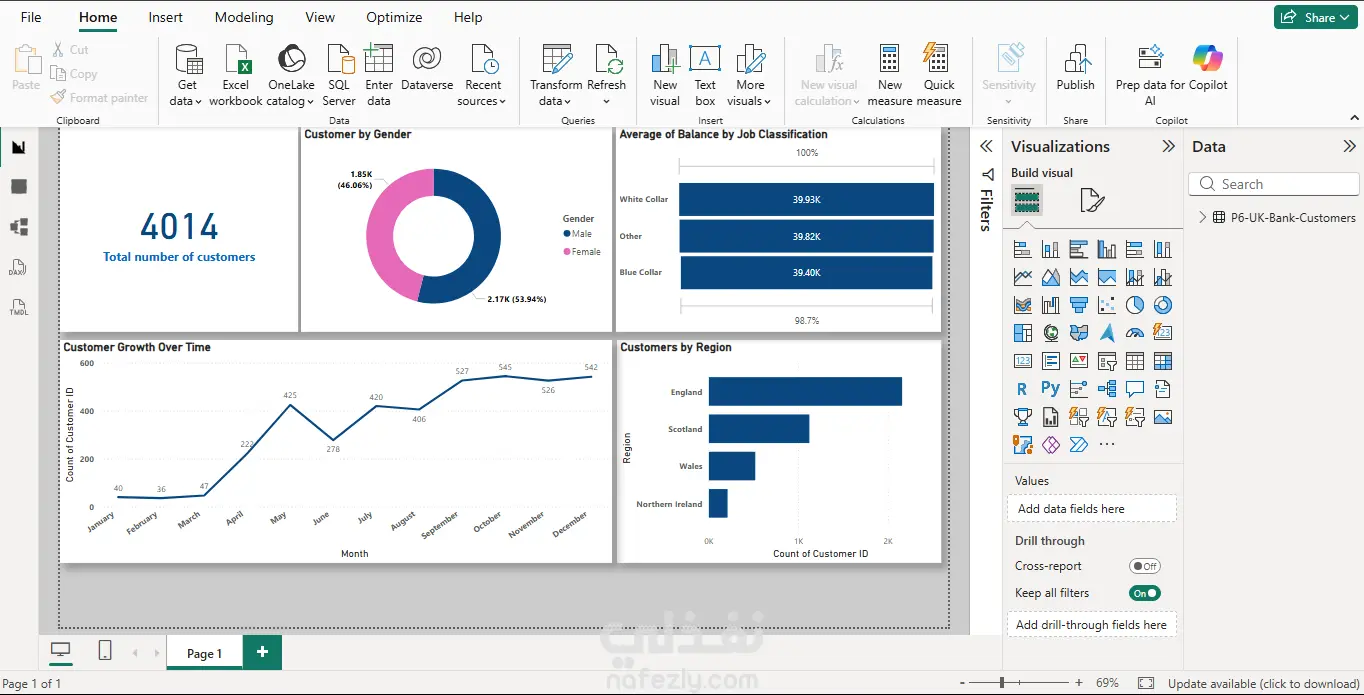
Task: Choose the Area chart visual icon
Action: 1050,277
